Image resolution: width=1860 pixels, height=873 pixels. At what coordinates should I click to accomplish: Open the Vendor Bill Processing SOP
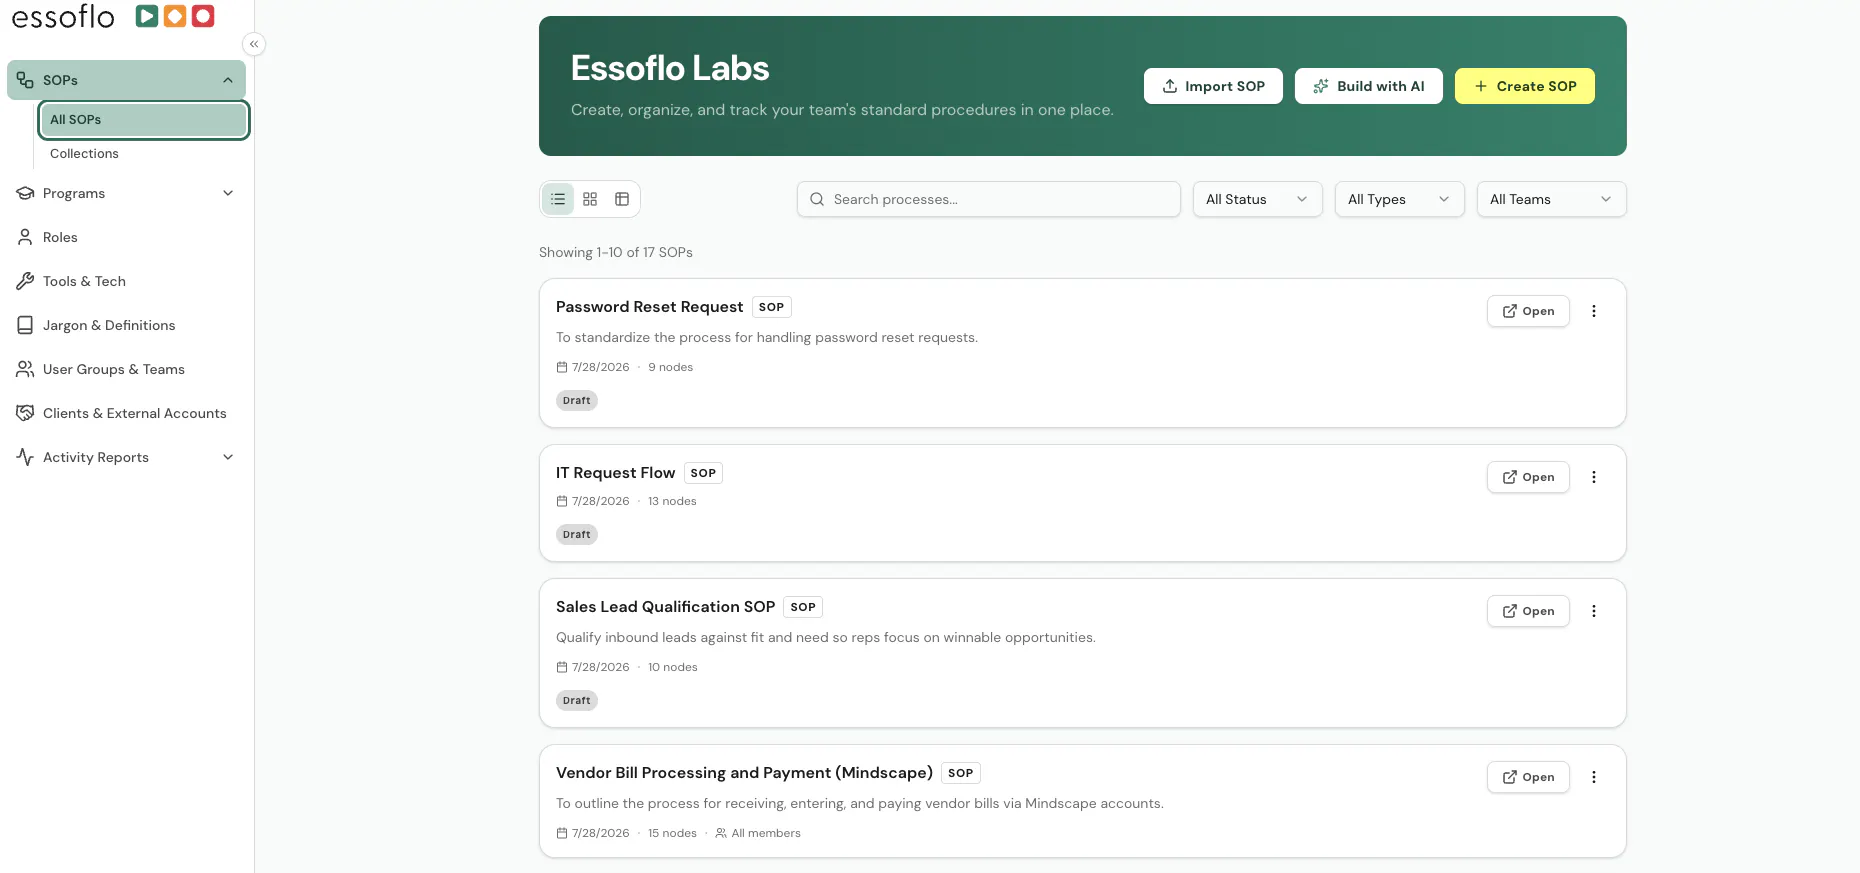click(1528, 777)
